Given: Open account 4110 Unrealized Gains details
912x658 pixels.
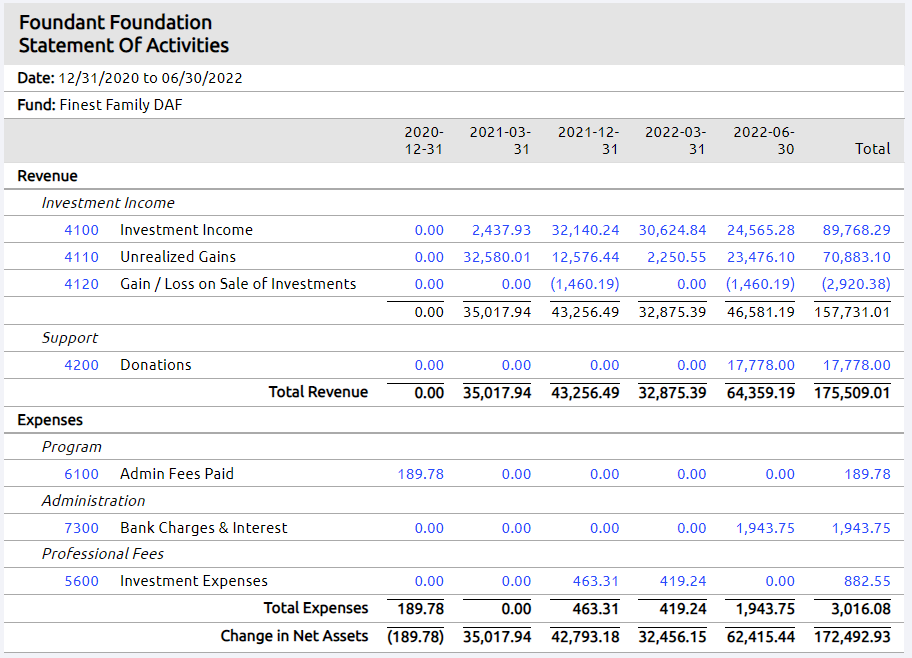Looking at the screenshot, I should click(81, 256).
